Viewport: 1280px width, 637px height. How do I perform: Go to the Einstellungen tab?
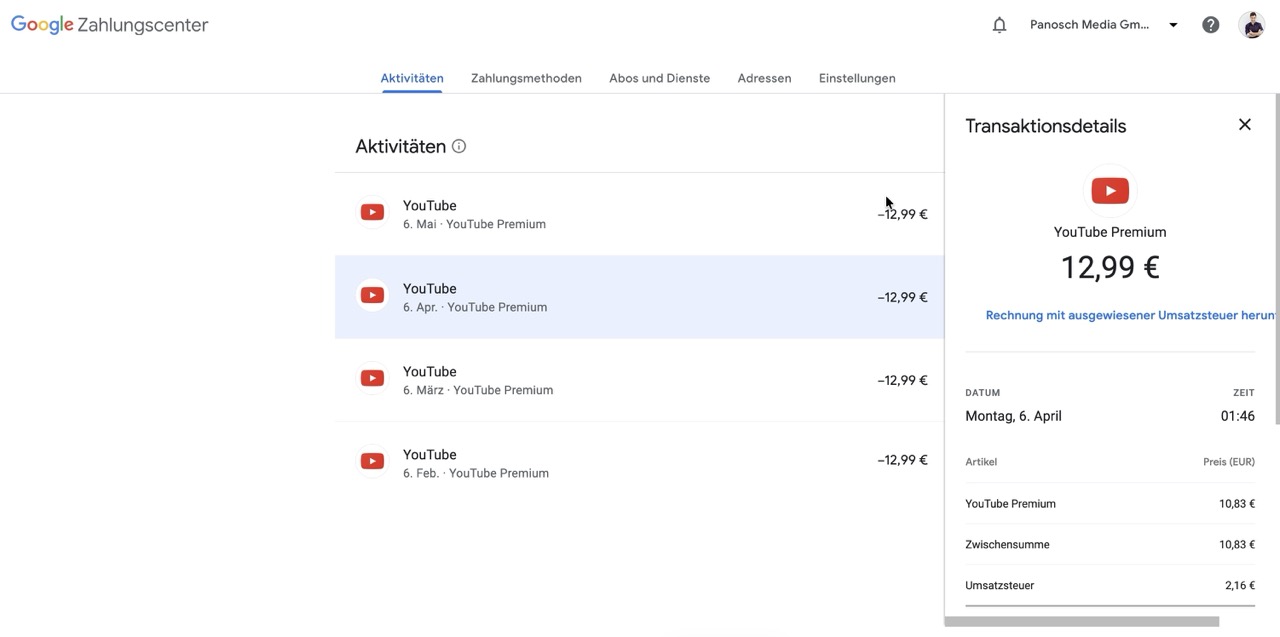click(x=857, y=78)
